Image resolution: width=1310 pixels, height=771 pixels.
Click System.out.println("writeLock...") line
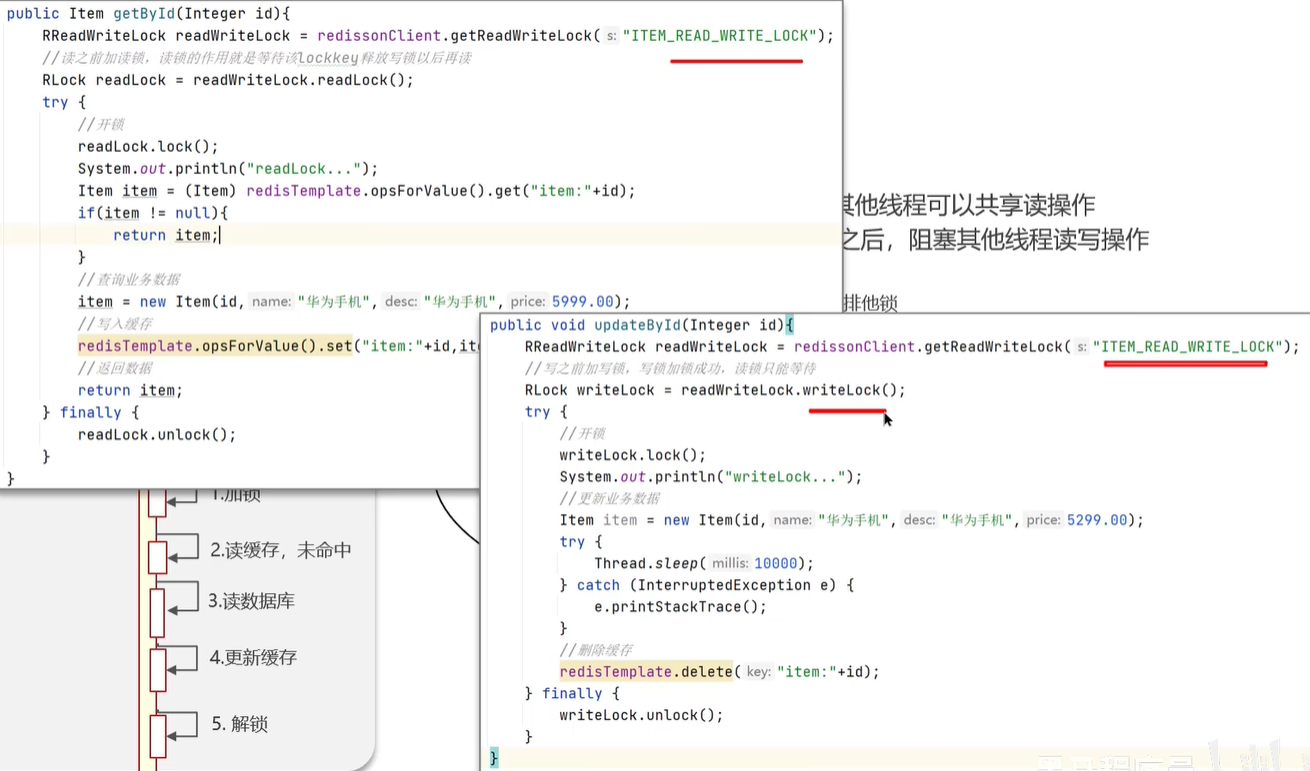[x=710, y=477]
